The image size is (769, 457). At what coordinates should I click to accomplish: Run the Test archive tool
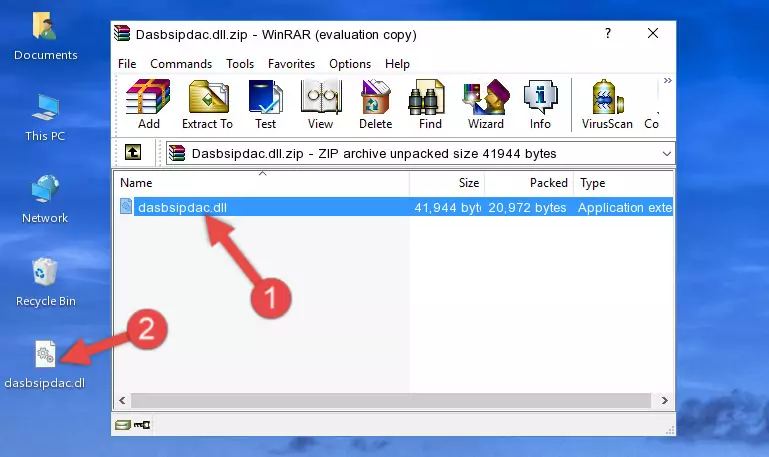[265, 104]
